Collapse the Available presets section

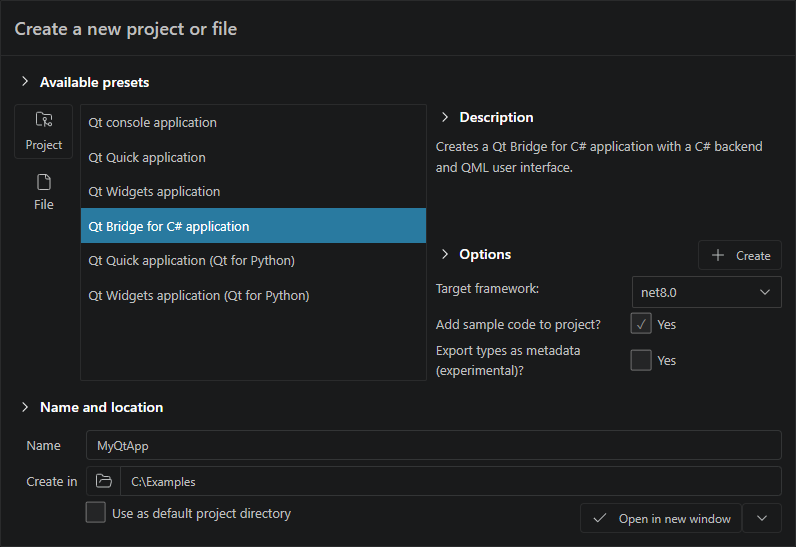tap(25, 82)
